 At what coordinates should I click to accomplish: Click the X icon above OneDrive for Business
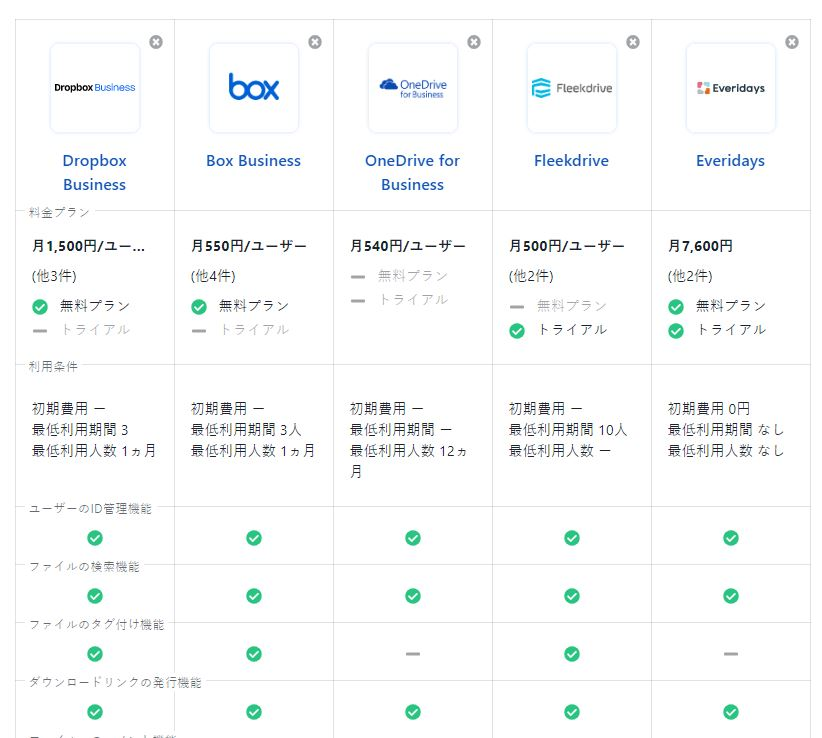[474, 42]
